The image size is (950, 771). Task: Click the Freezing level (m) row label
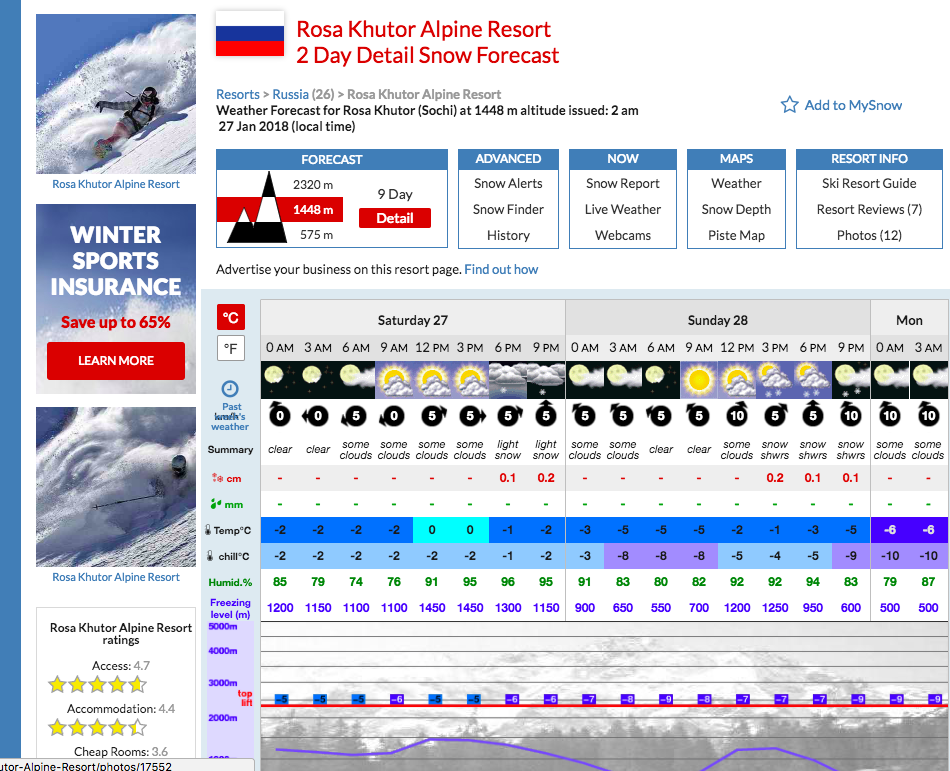(230, 608)
